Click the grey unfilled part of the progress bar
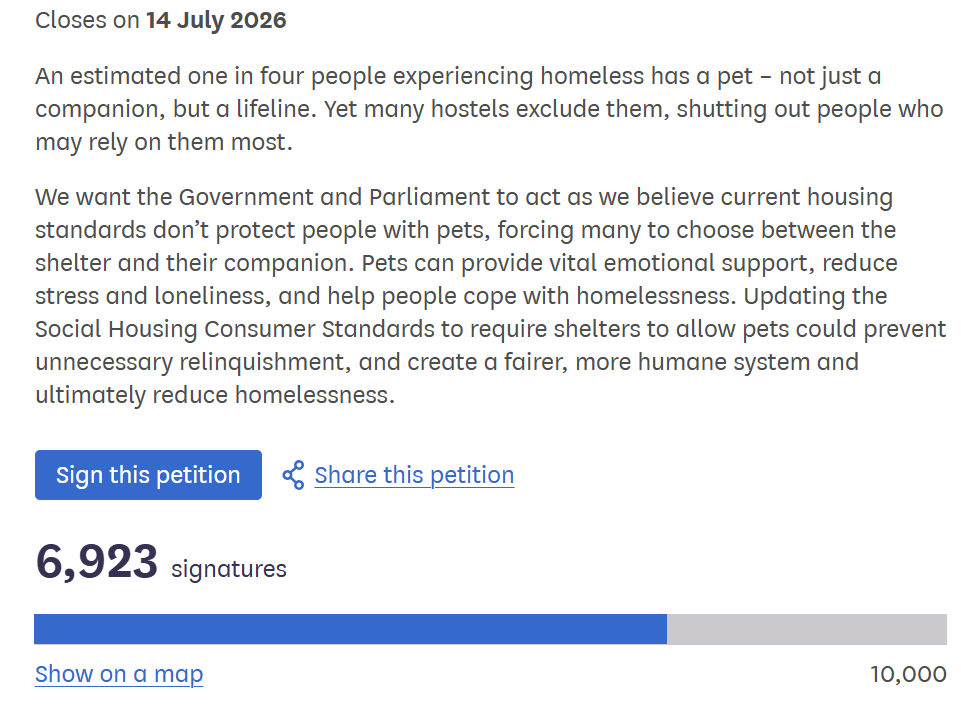This screenshot has height=710, width=961. [x=807, y=629]
